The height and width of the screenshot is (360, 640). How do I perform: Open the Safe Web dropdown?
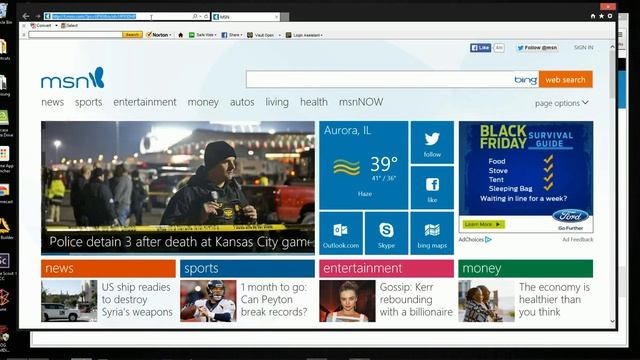pos(203,35)
